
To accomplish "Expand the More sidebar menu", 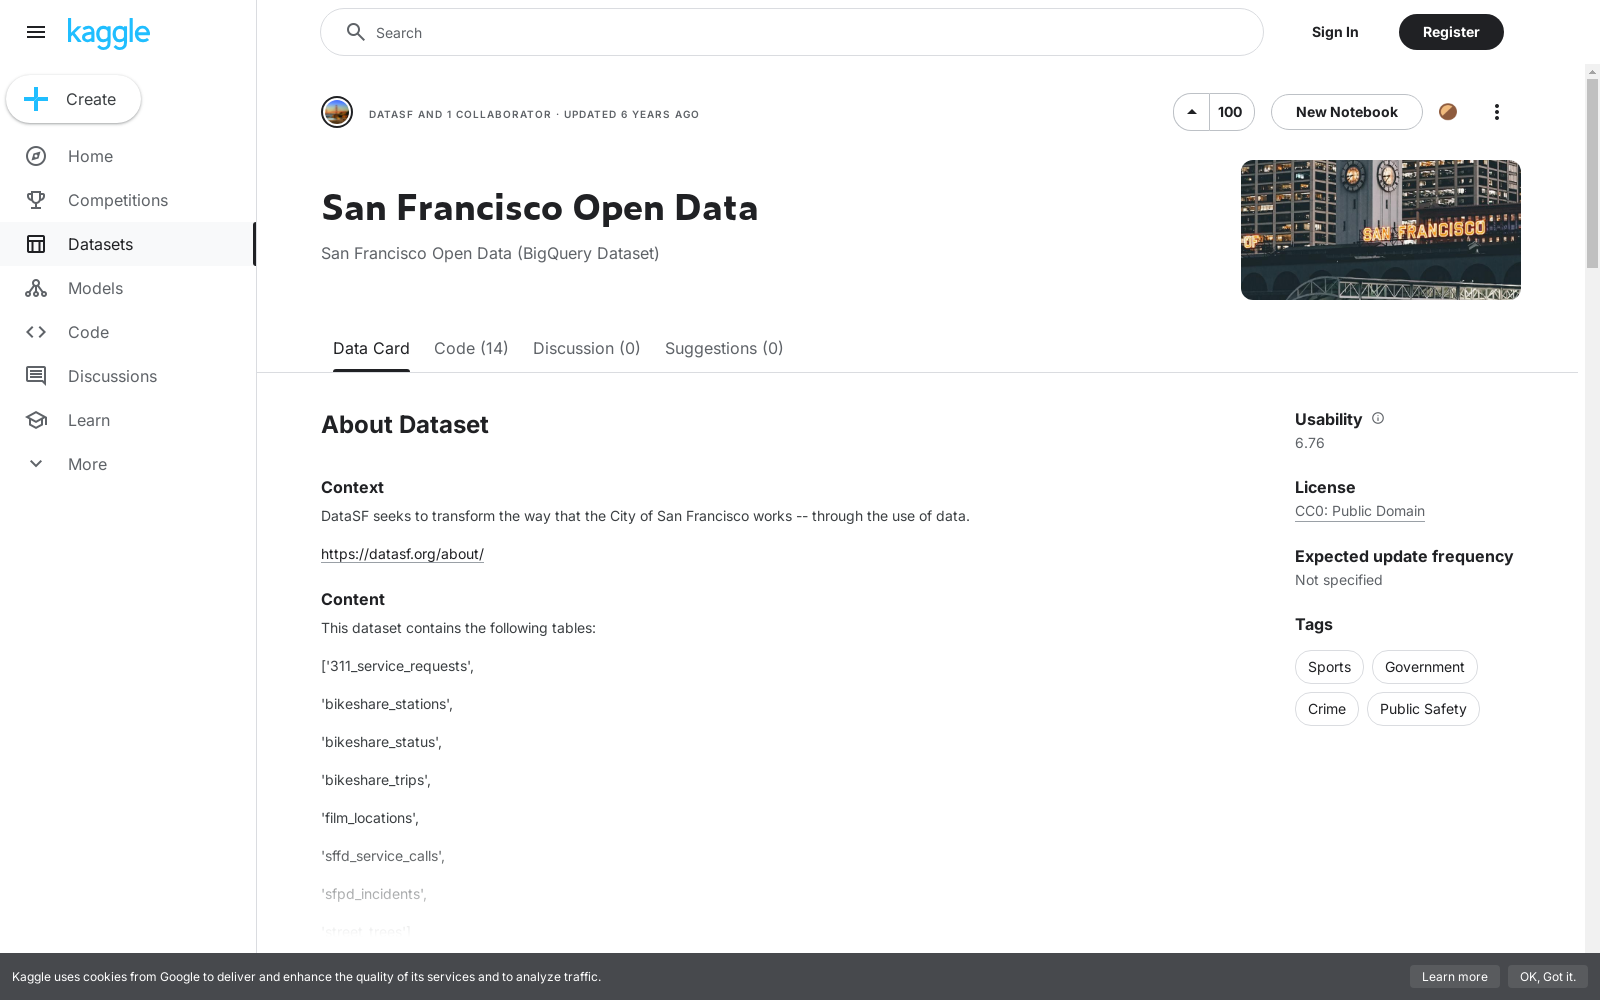I will pyautogui.click(x=36, y=464).
